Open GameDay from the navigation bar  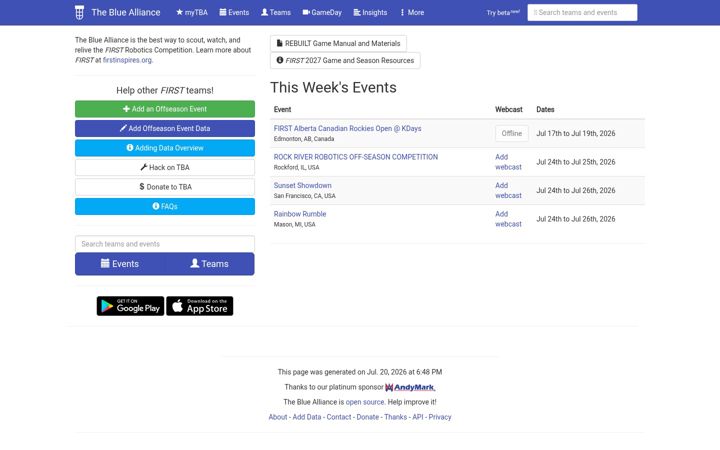coord(322,12)
